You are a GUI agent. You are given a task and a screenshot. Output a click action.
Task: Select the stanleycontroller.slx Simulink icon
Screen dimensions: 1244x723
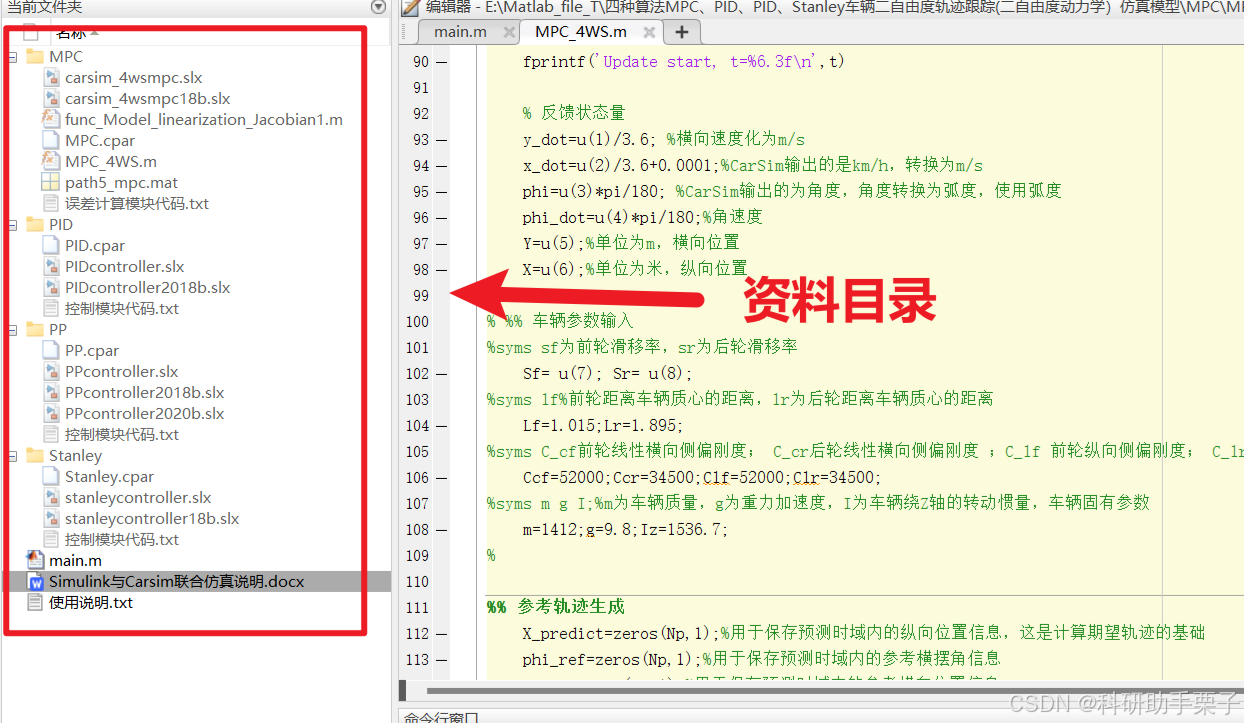pos(52,497)
